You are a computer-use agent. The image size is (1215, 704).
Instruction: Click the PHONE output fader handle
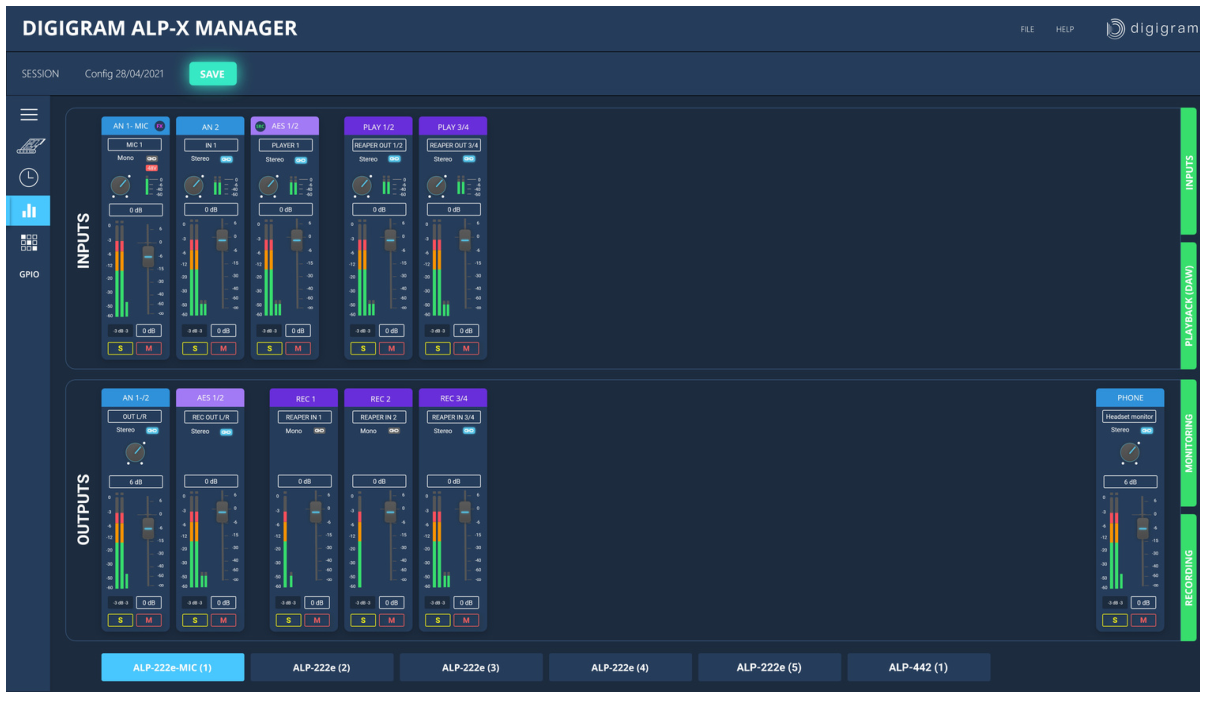pyautogui.click(x=1142, y=528)
